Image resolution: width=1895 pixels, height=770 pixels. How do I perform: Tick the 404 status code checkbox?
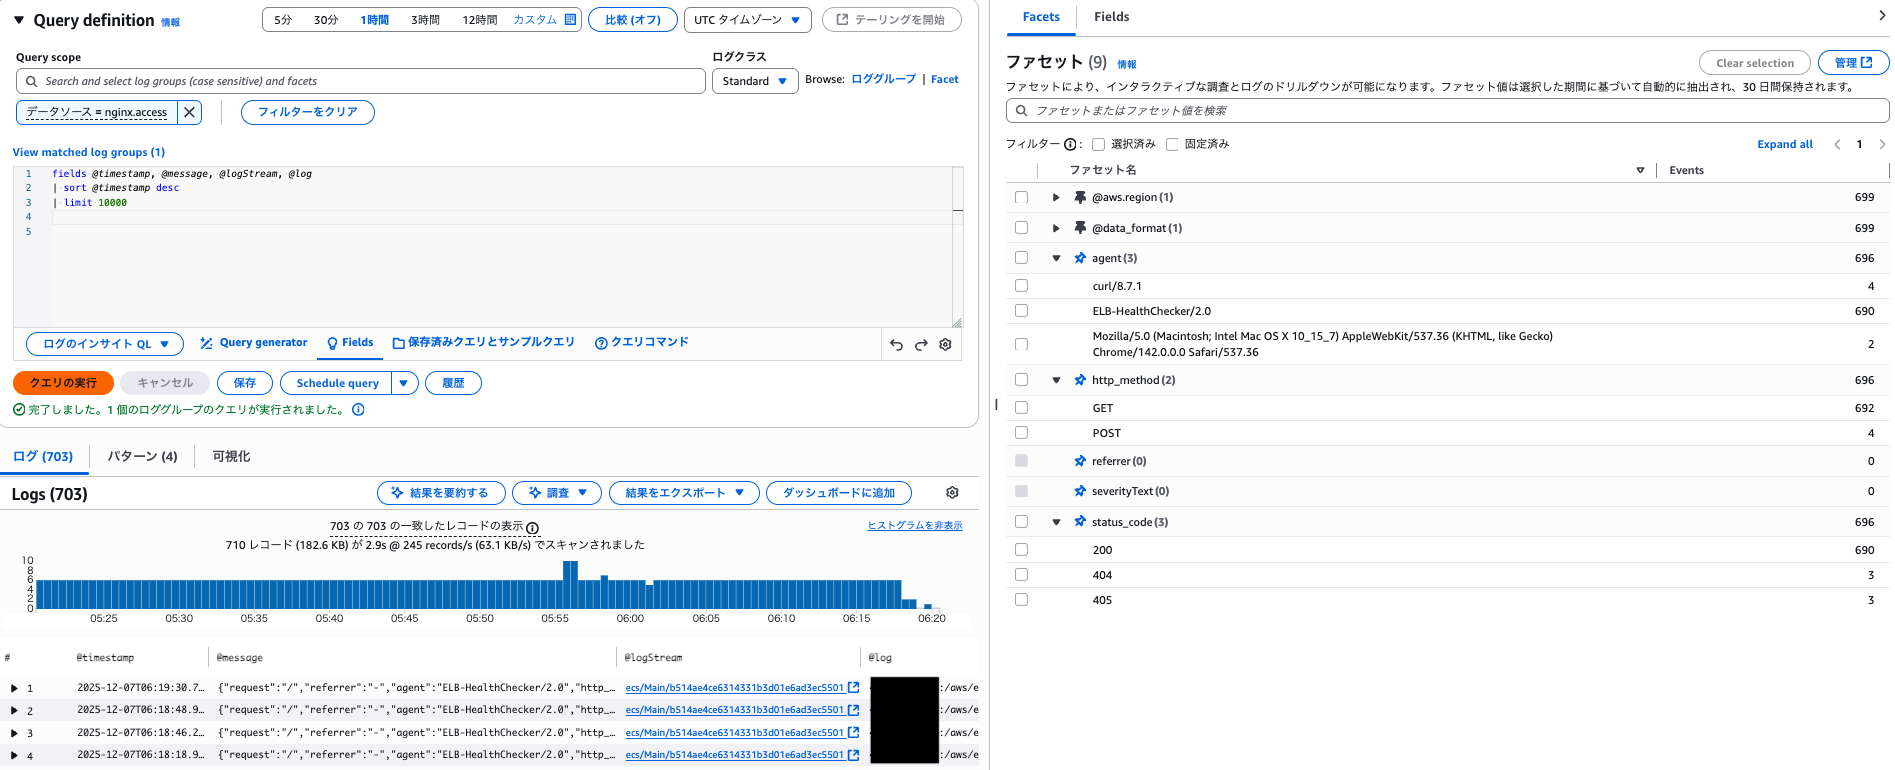click(x=1021, y=575)
